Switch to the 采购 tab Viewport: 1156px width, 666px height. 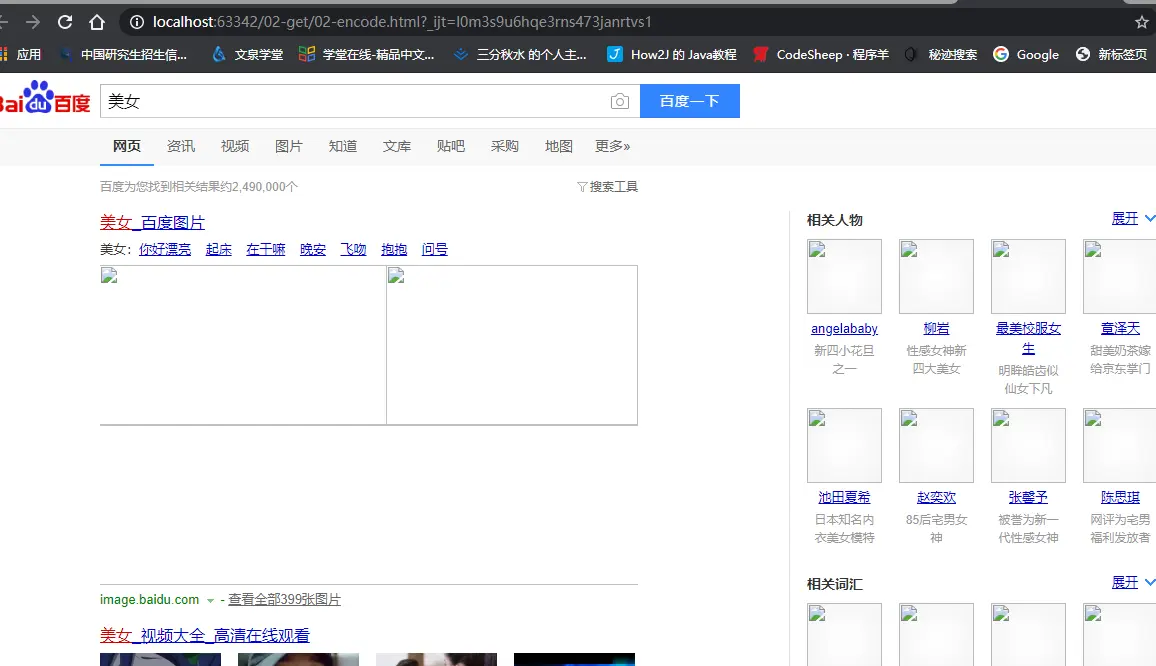(x=504, y=146)
